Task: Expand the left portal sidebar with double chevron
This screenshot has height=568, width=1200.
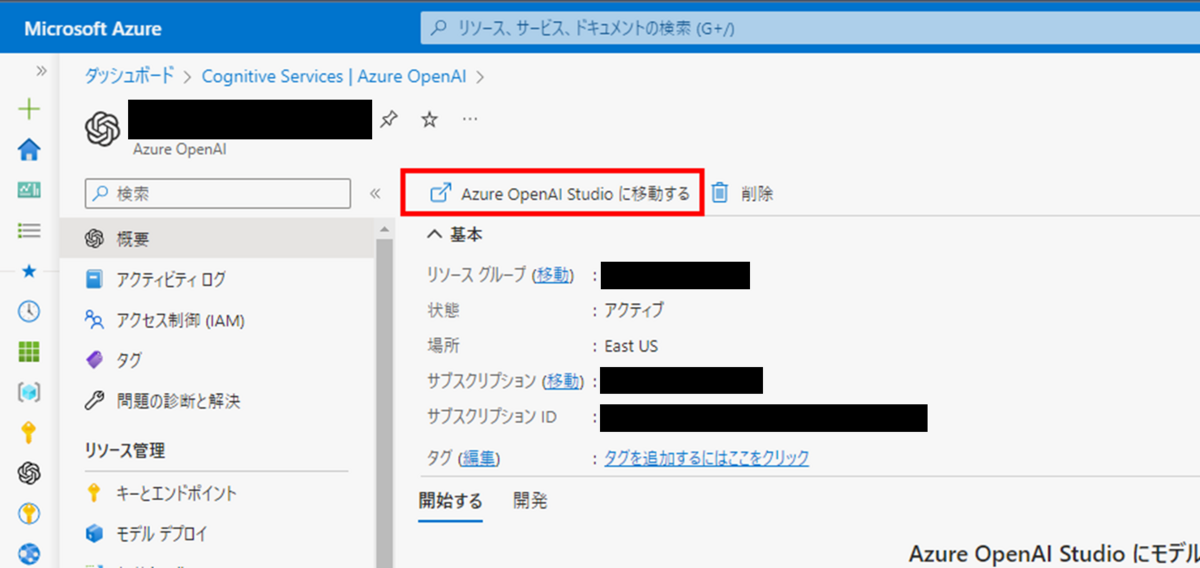Action: tap(41, 71)
